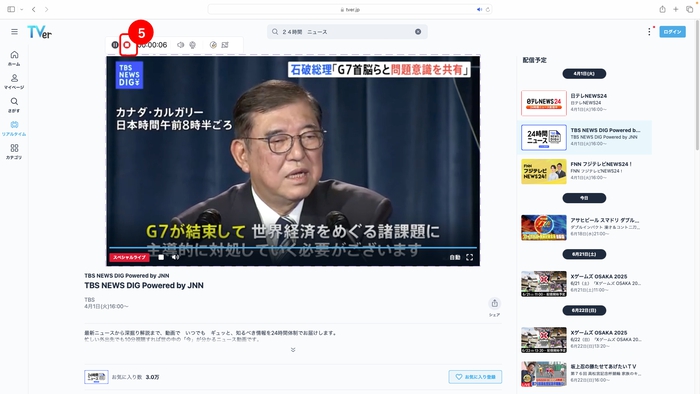Select the Xゲームズ OSAKA 6月21日 thumbnail
Screen dimensions: 700x394
tap(544, 284)
